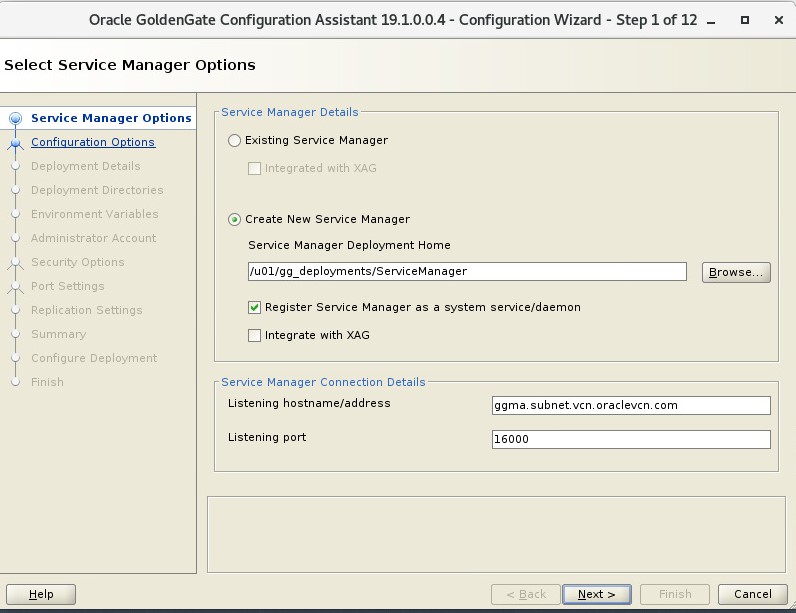Click Summary step in sidebar
Viewport: 796px width, 613px height.
58,334
